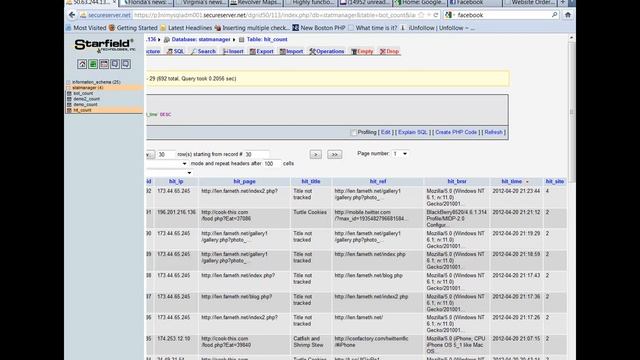
Task: Click the green log out icon in sidebar
Action: (93, 64)
